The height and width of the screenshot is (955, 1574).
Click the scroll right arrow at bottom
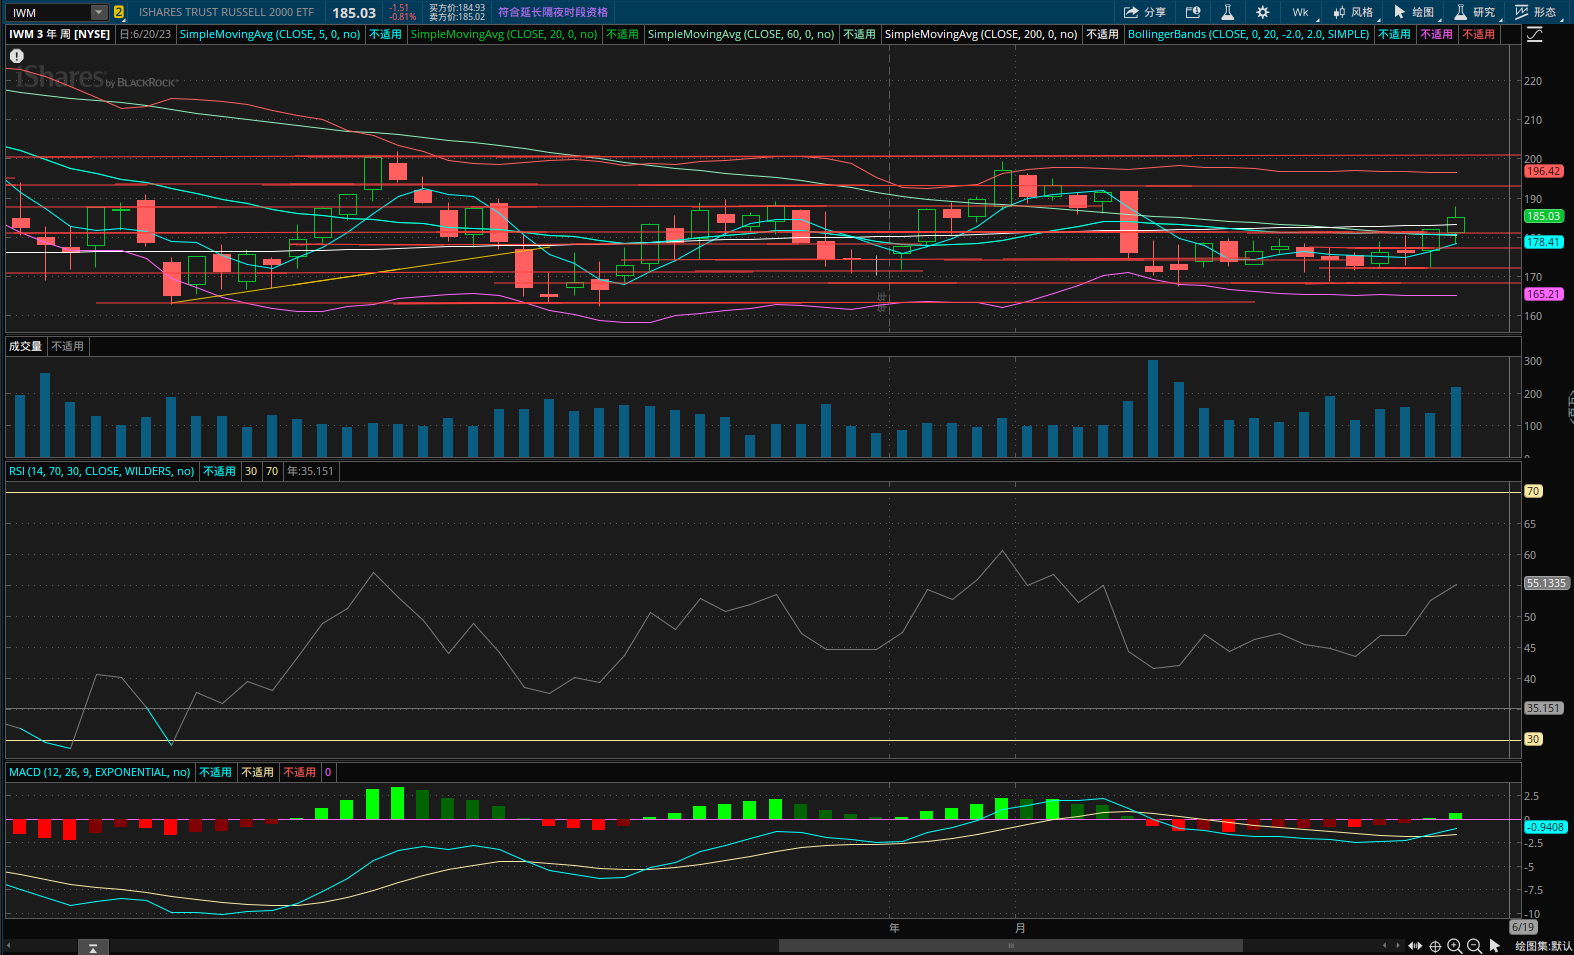1398,945
